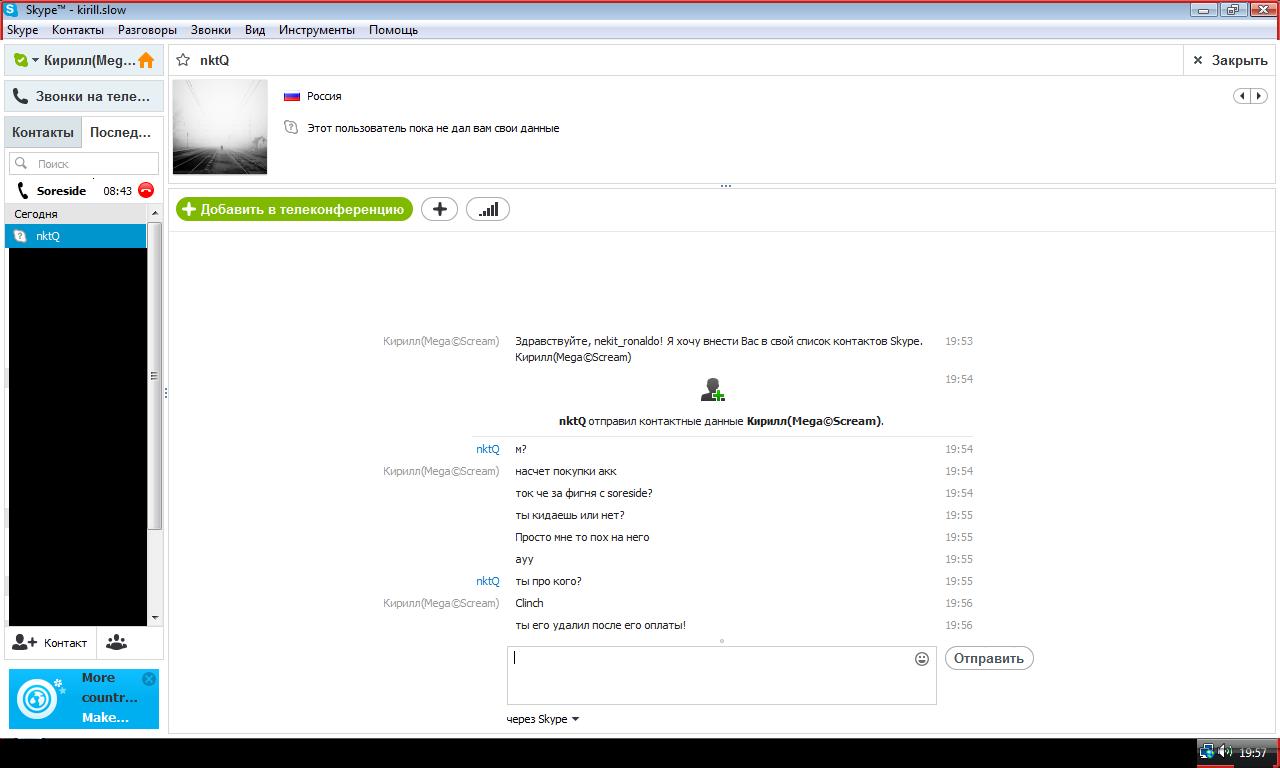
Task: Open the Skype menu
Action: click(x=22, y=30)
